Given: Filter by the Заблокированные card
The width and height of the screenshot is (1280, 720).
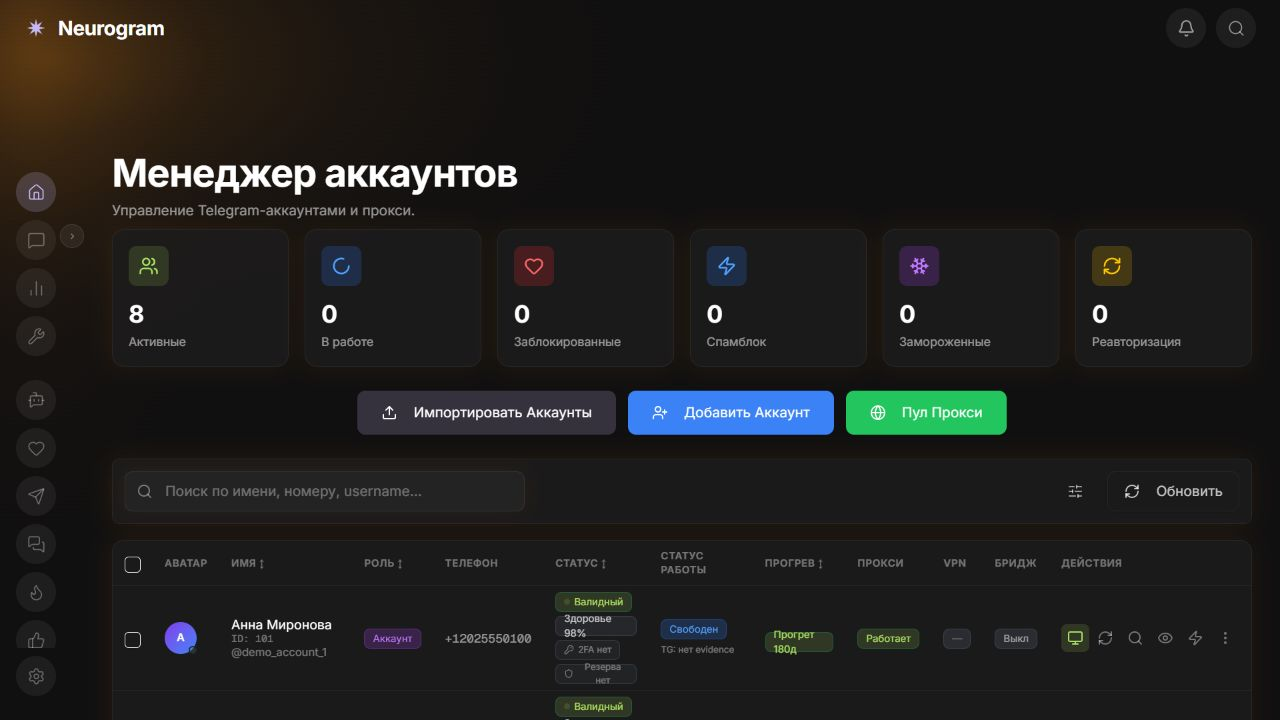Looking at the screenshot, I should (585, 298).
